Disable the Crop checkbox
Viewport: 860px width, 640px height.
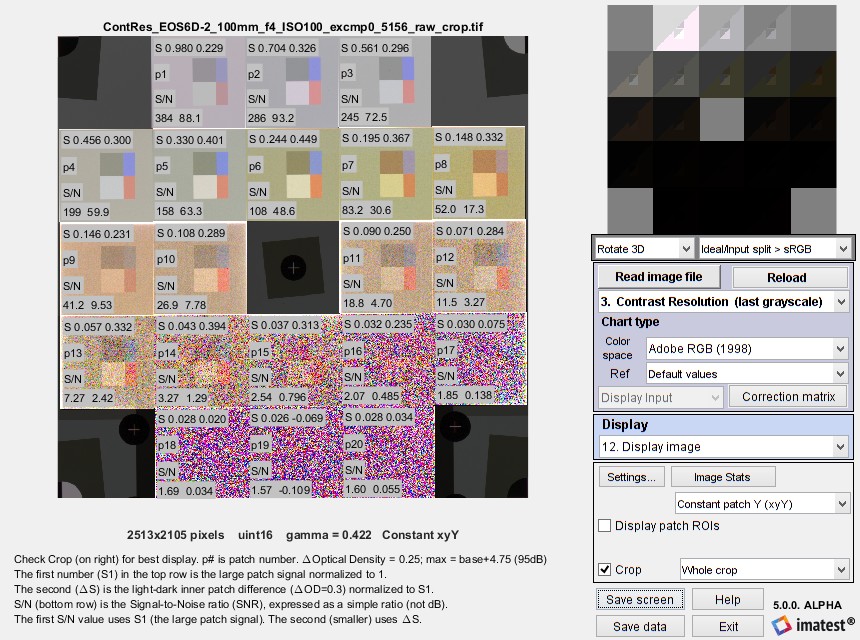pyautogui.click(x=605, y=569)
